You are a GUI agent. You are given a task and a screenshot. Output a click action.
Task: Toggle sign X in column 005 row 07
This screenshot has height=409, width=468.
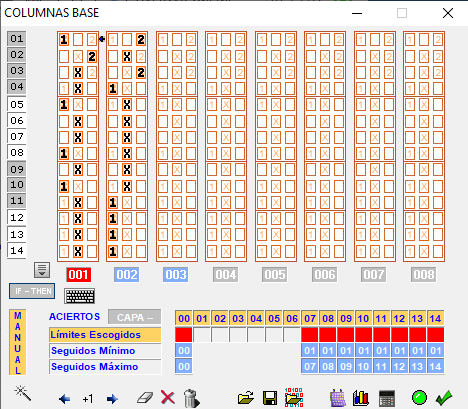coord(276,137)
